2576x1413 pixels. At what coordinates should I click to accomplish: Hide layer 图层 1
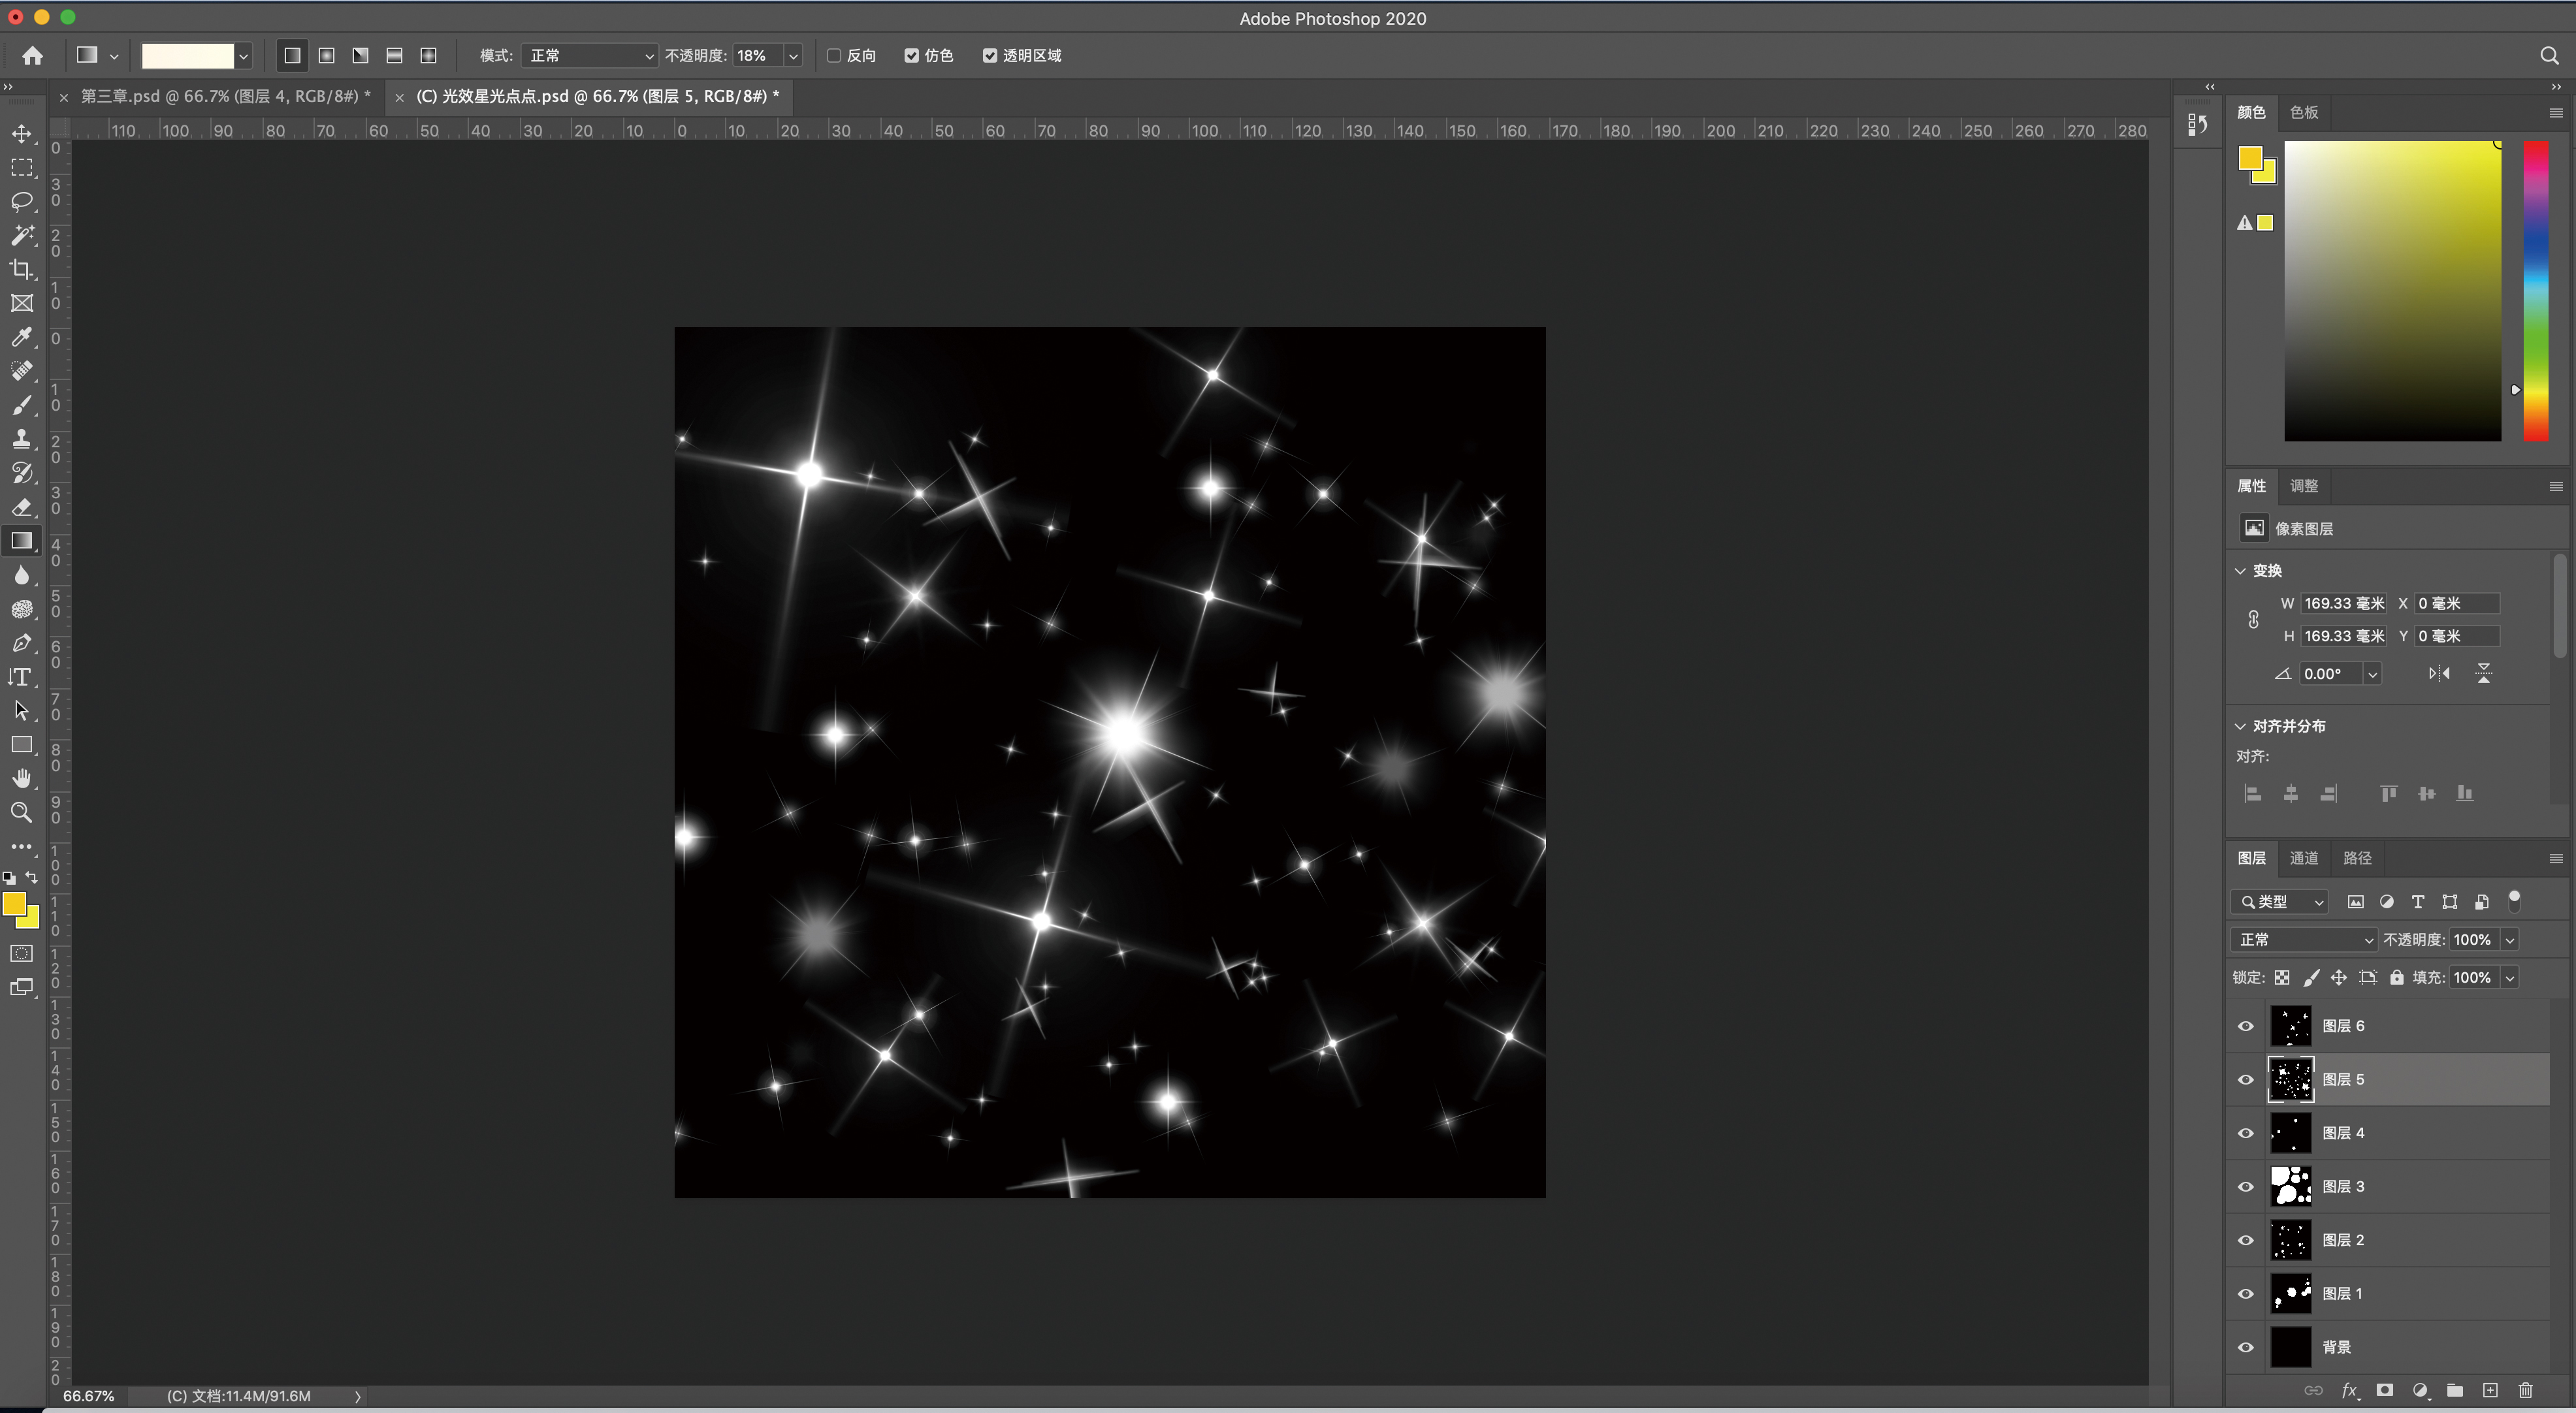click(2245, 1293)
